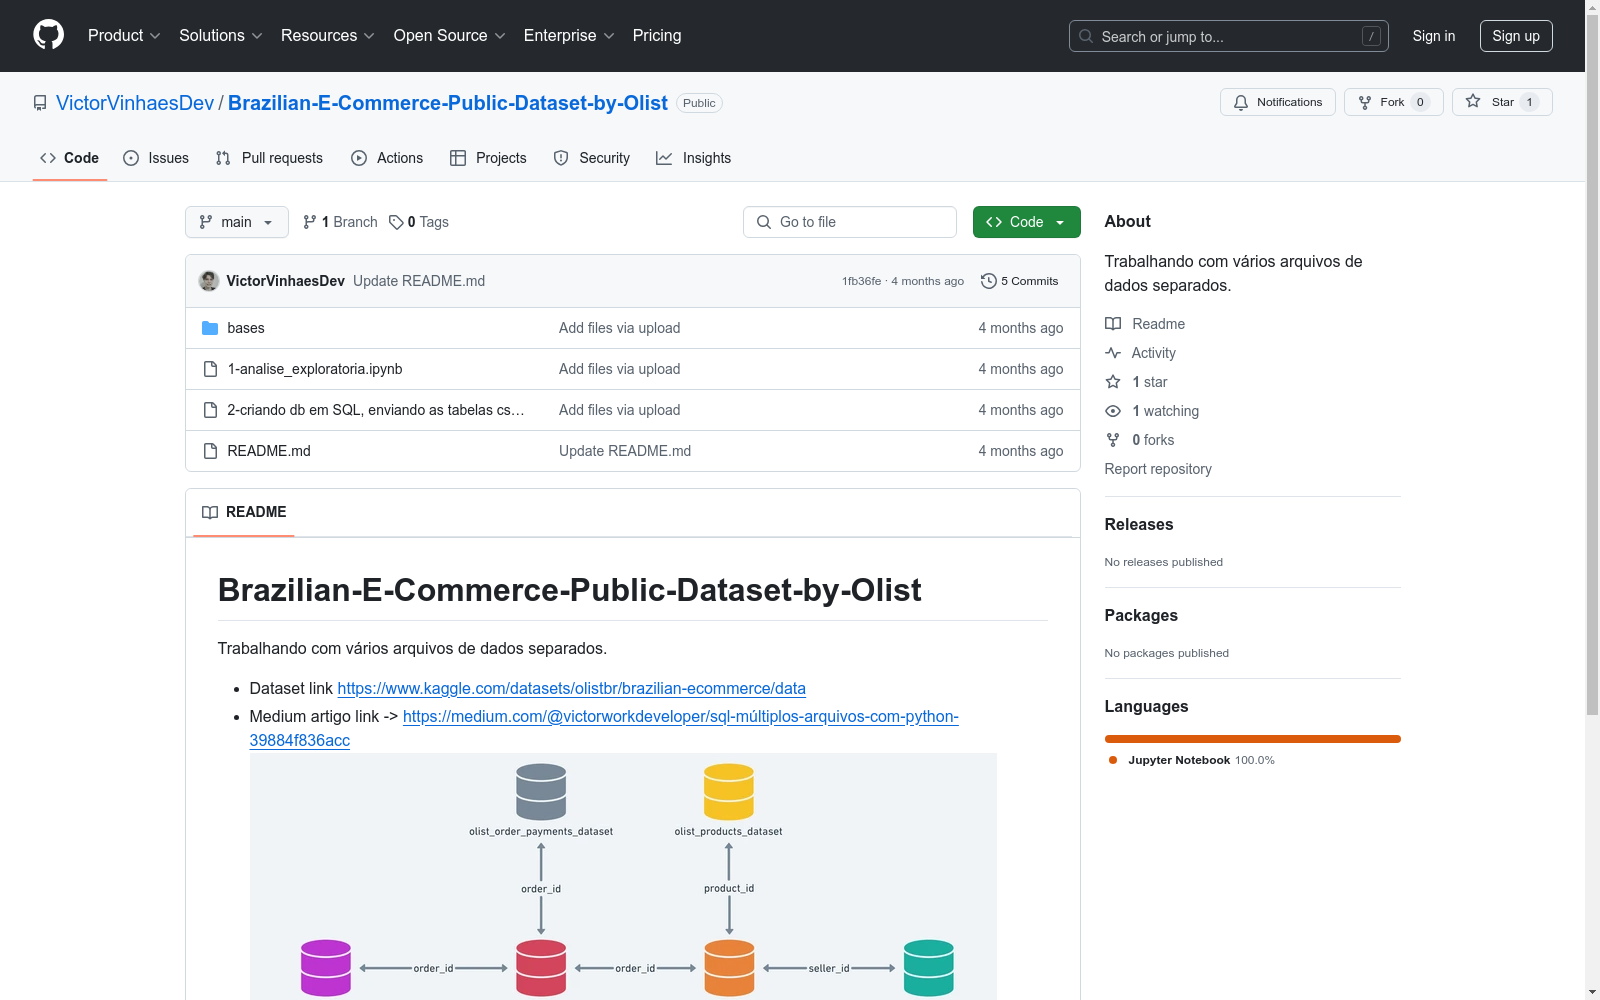Viewport: 1600px width, 1000px height.
Task: Open the Packages heading link
Action: coord(1141,615)
